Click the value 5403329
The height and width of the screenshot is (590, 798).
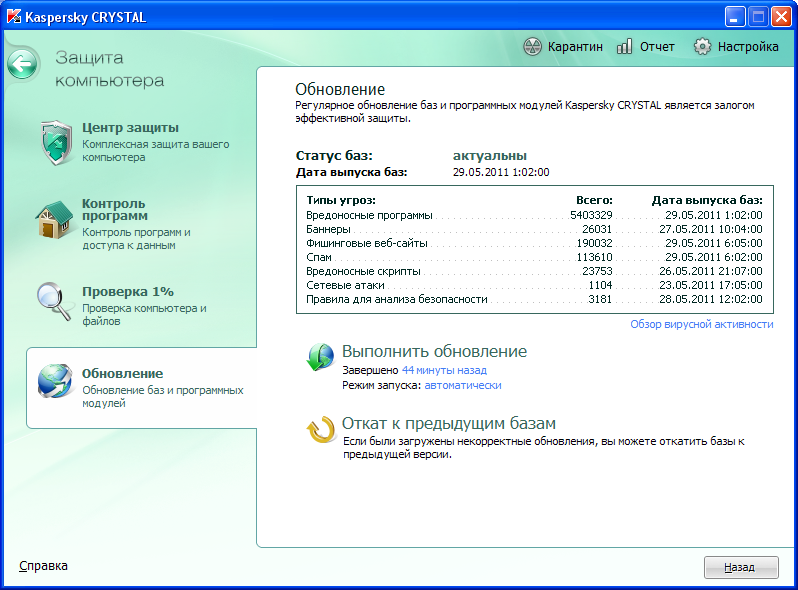(591, 215)
